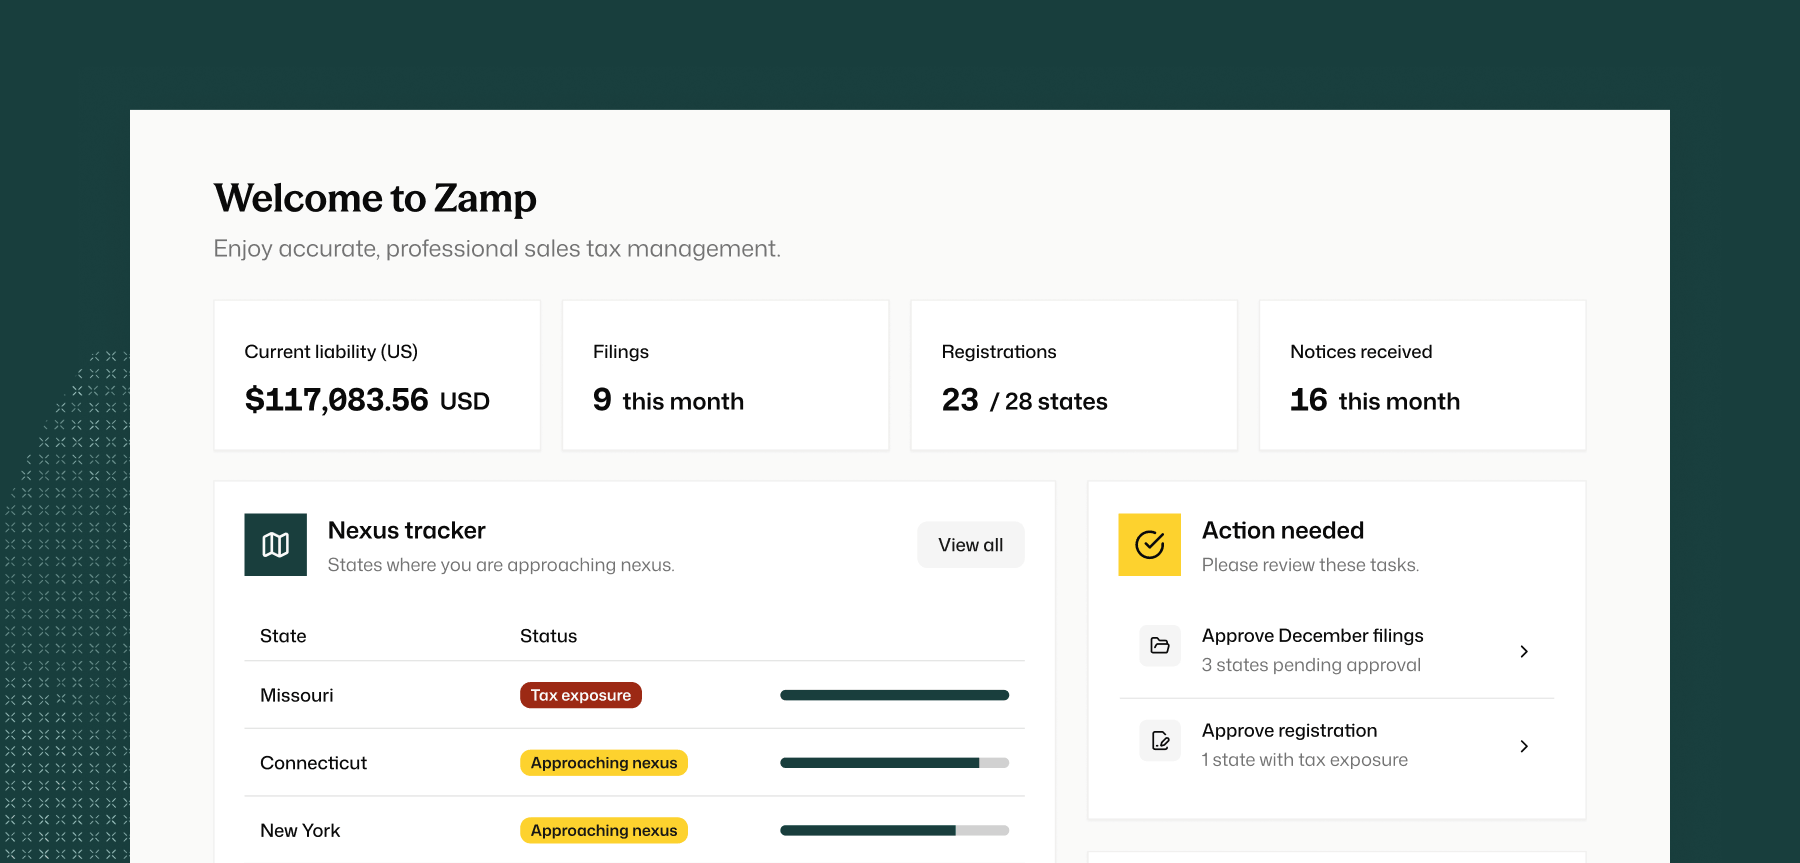
Task: Open Approve December filings via its chevron
Action: tap(1524, 651)
